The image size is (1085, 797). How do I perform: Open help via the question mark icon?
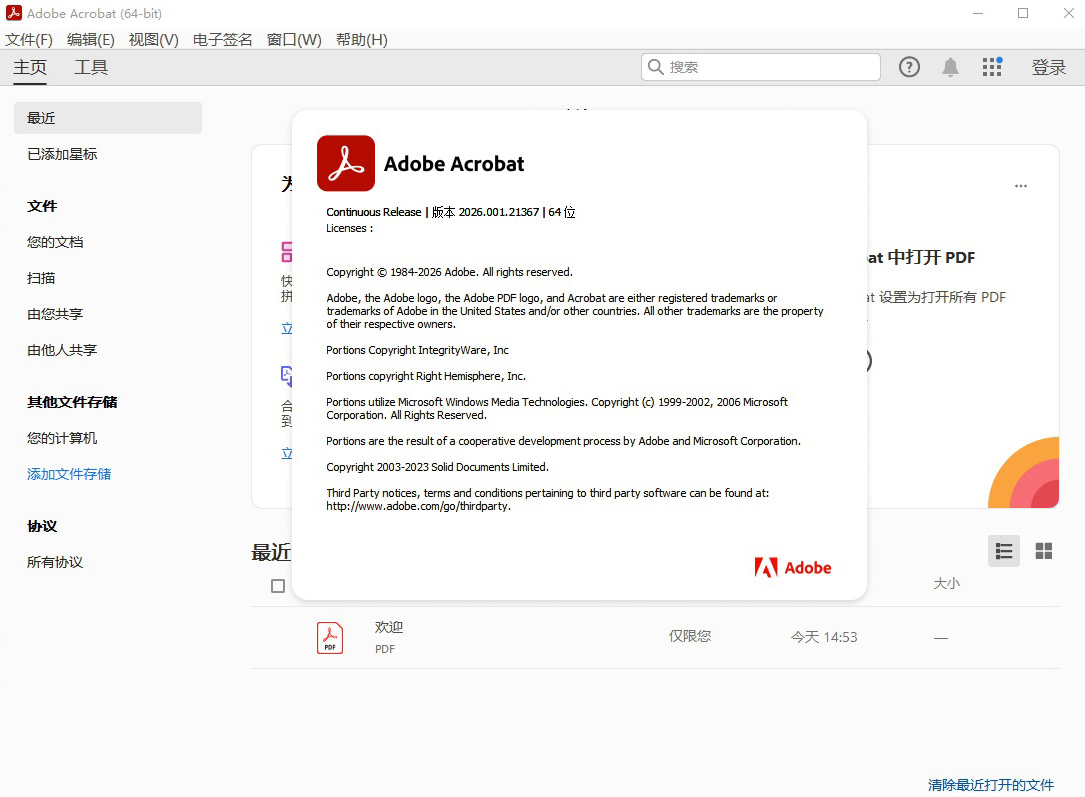(909, 66)
